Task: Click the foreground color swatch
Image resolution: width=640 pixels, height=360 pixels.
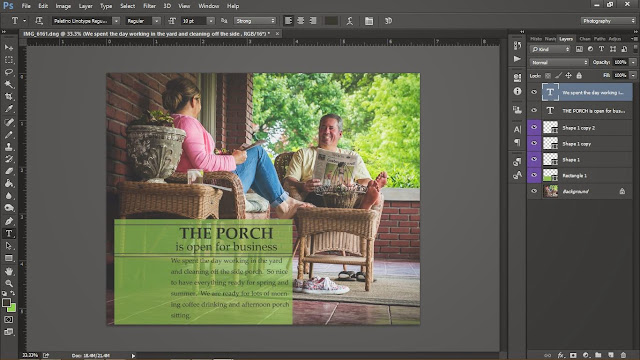Action: pyautogui.click(x=6, y=303)
